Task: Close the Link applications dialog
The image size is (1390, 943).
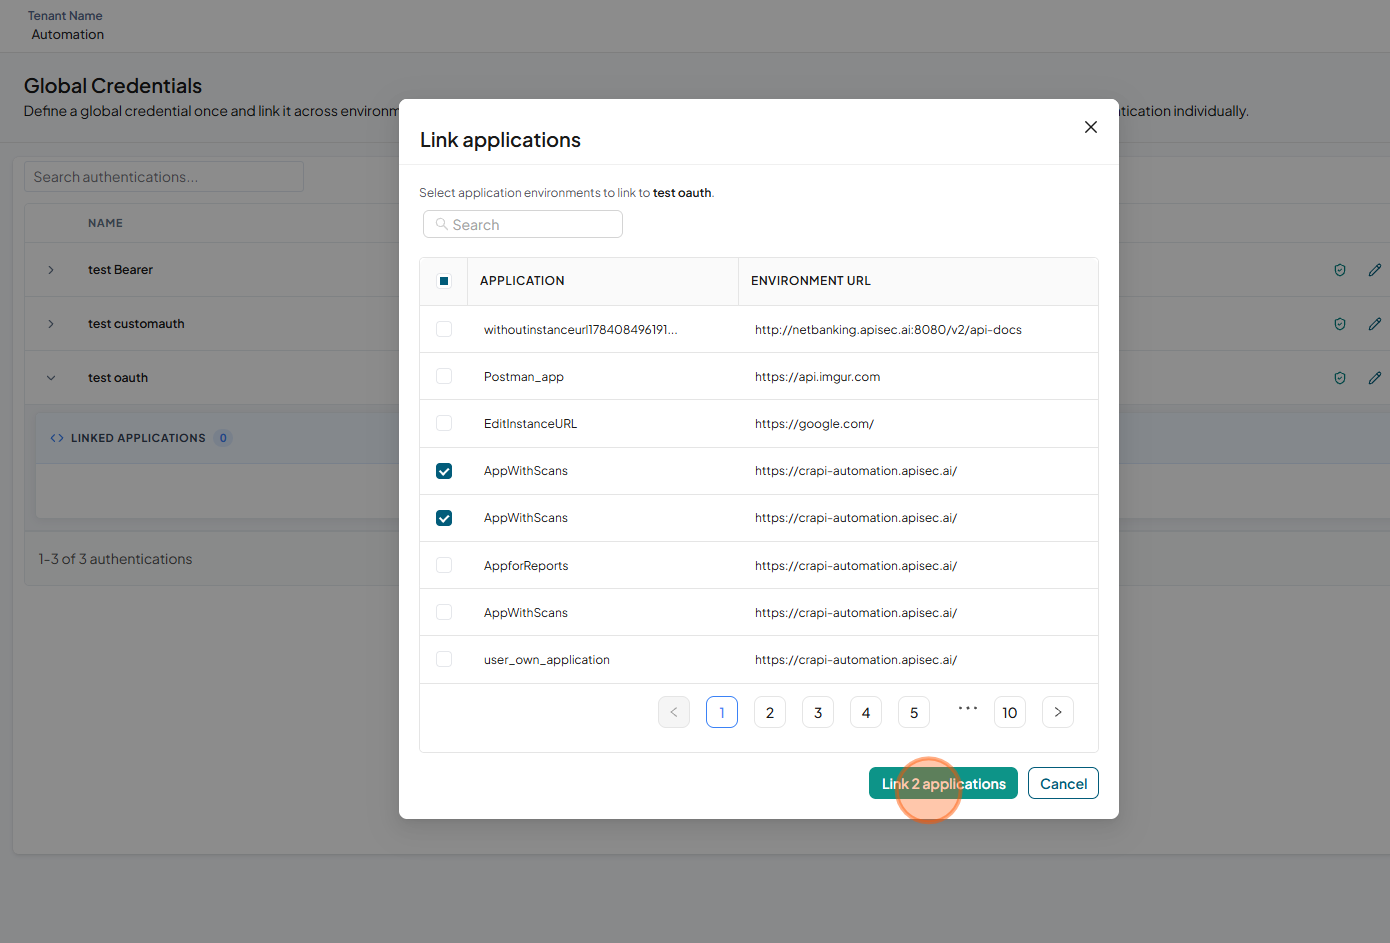Action: click(x=1091, y=127)
